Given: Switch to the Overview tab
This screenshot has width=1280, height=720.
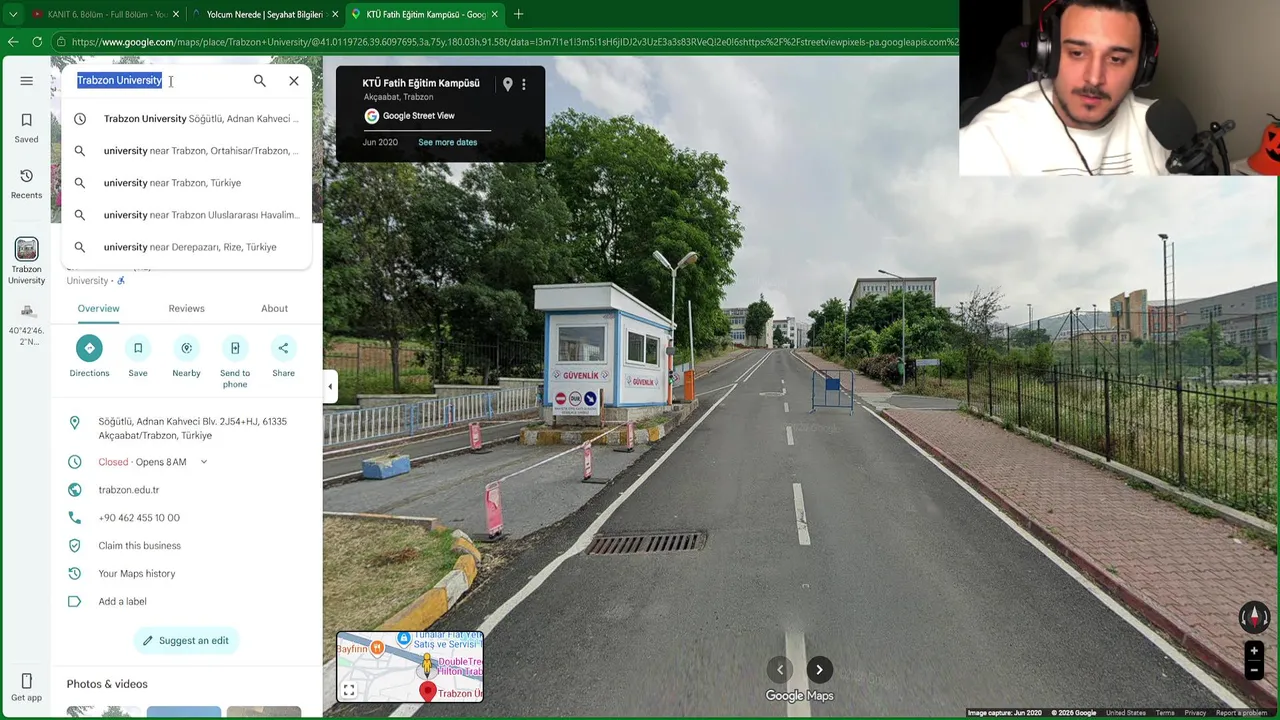Looking at the screenshot, I should (x=99, y=309).
